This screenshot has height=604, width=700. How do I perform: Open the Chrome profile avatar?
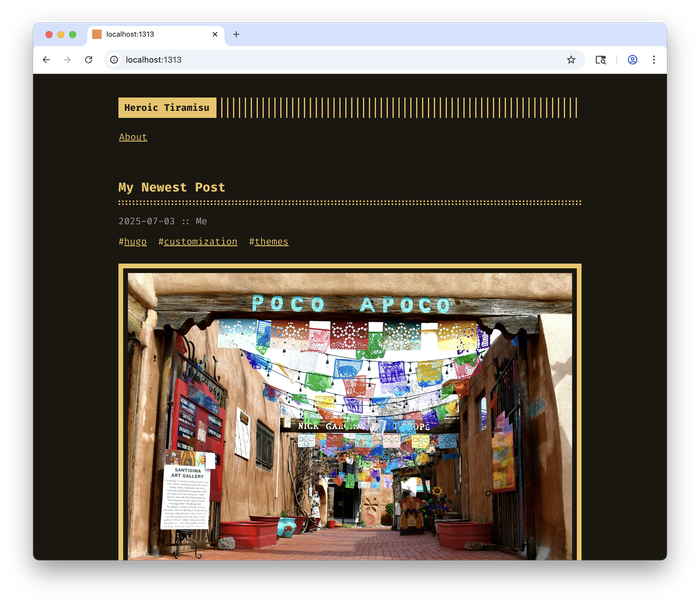632,60
